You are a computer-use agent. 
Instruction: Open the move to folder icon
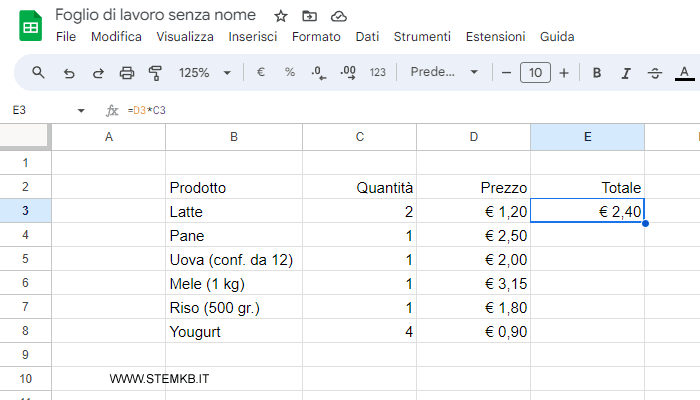[309, 16]
